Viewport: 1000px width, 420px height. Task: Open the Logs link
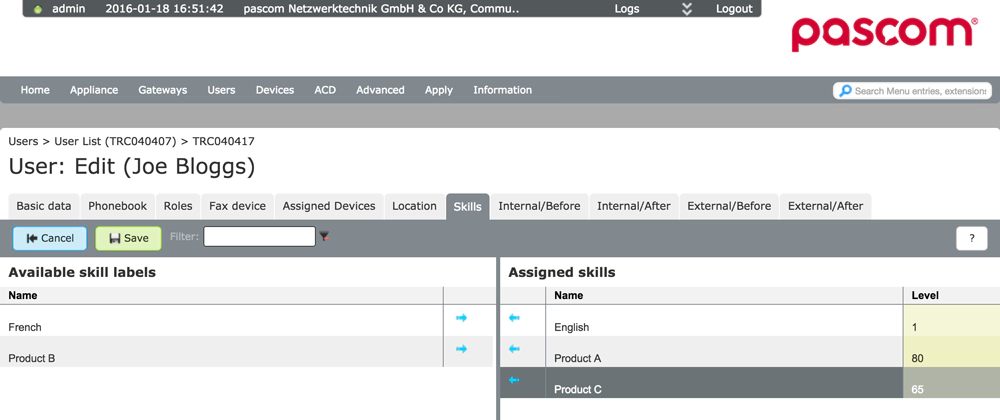coord(627,9)
